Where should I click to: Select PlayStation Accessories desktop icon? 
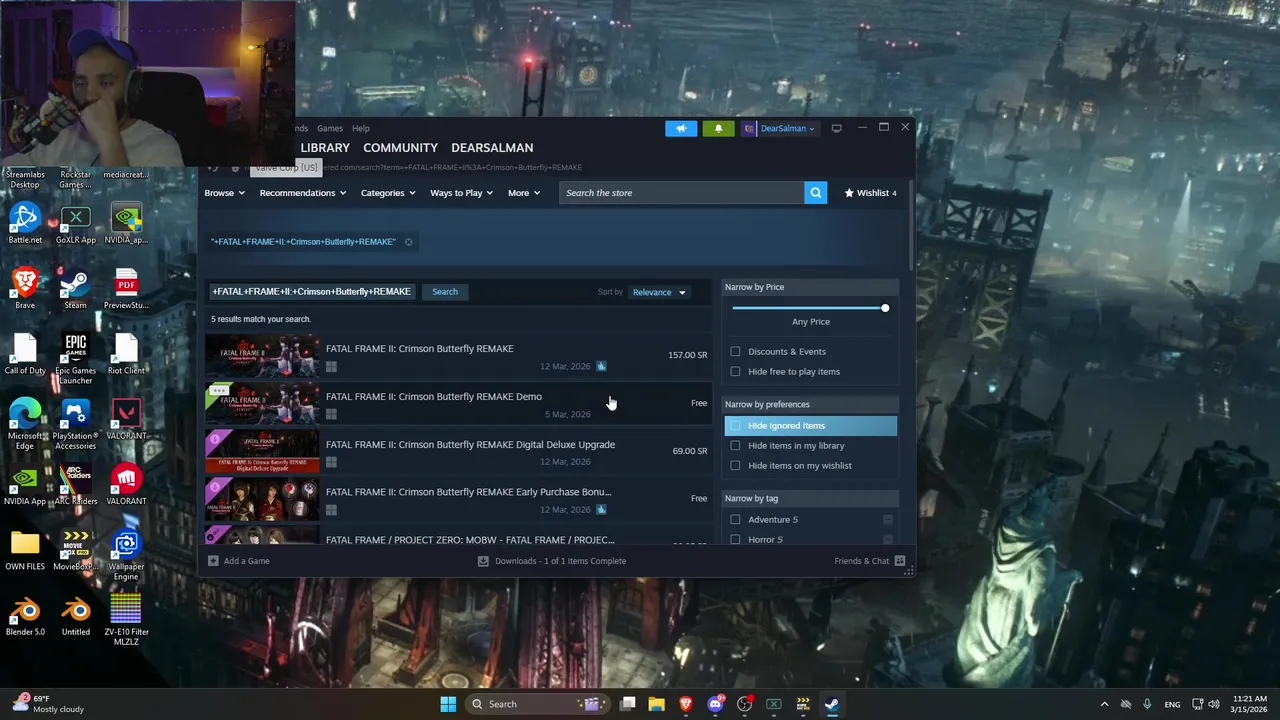(x=75, y=424)
